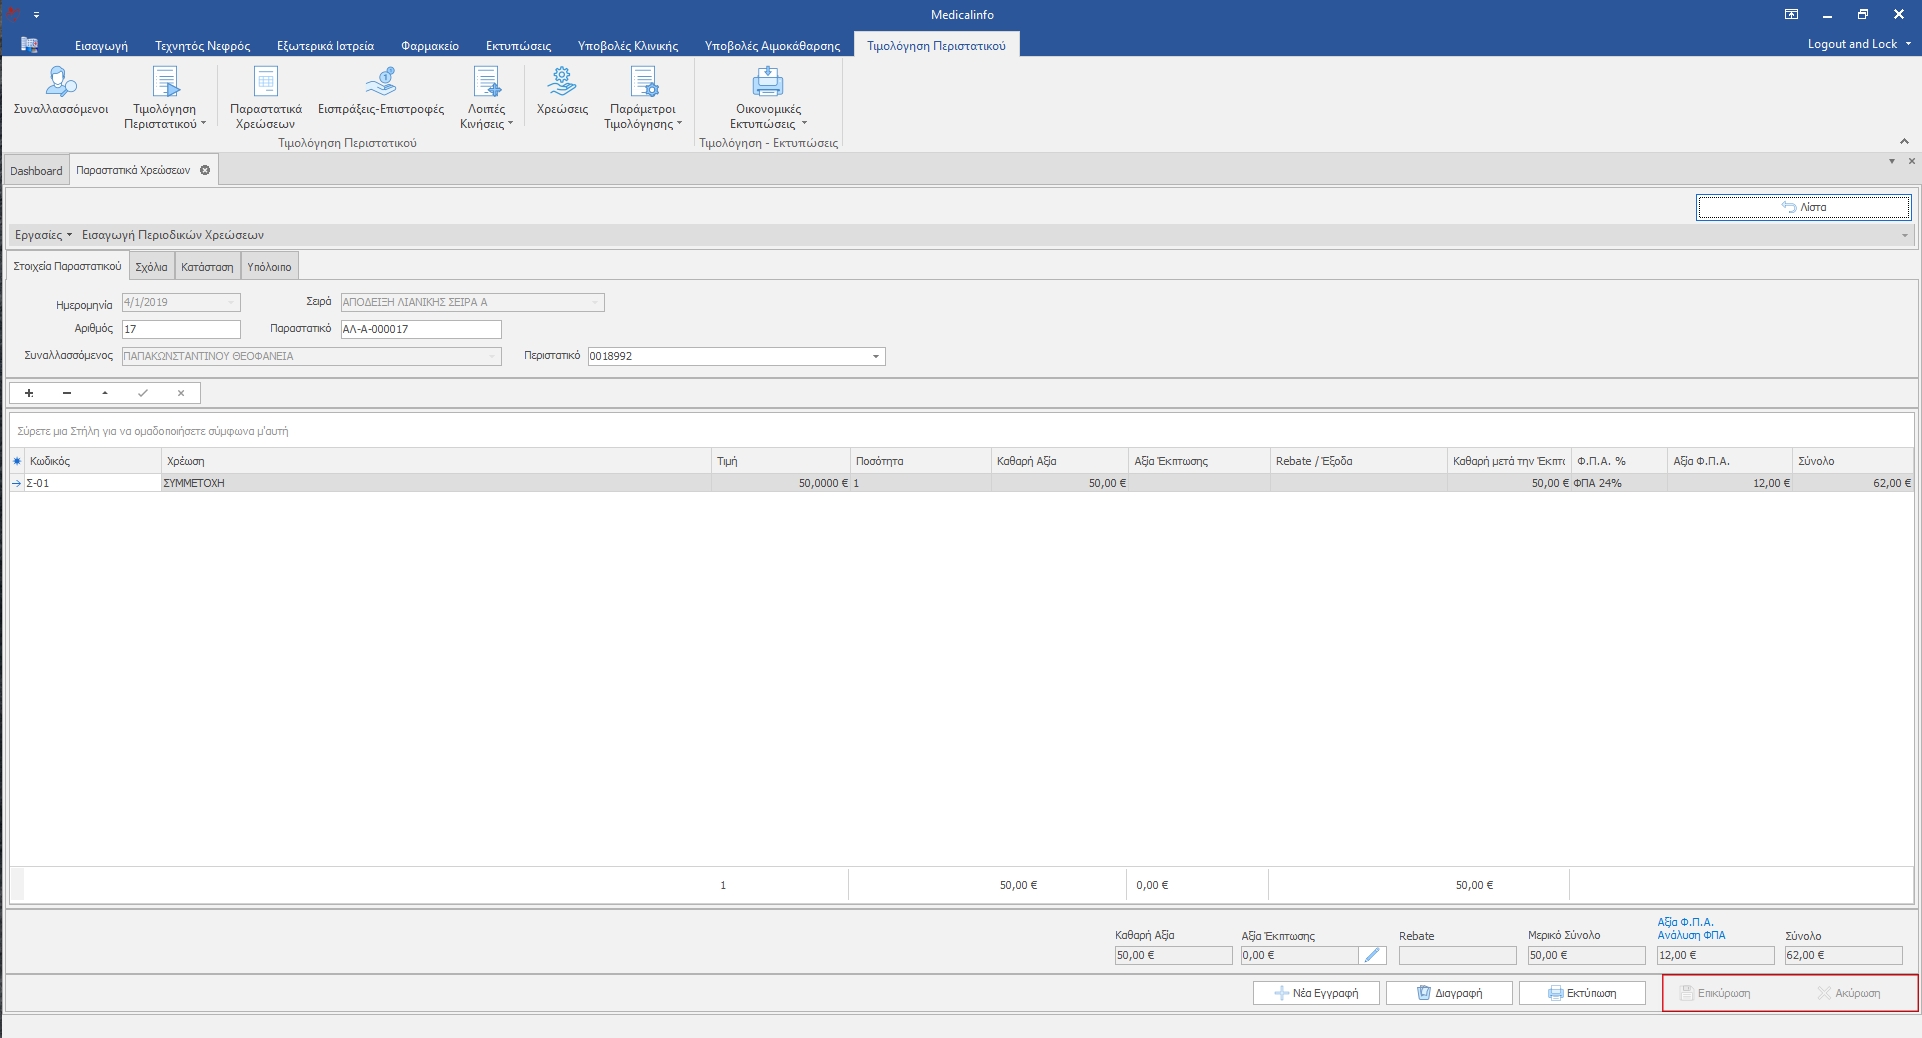
Task: Open the Σχόλια tab
Action: (151, 267)
